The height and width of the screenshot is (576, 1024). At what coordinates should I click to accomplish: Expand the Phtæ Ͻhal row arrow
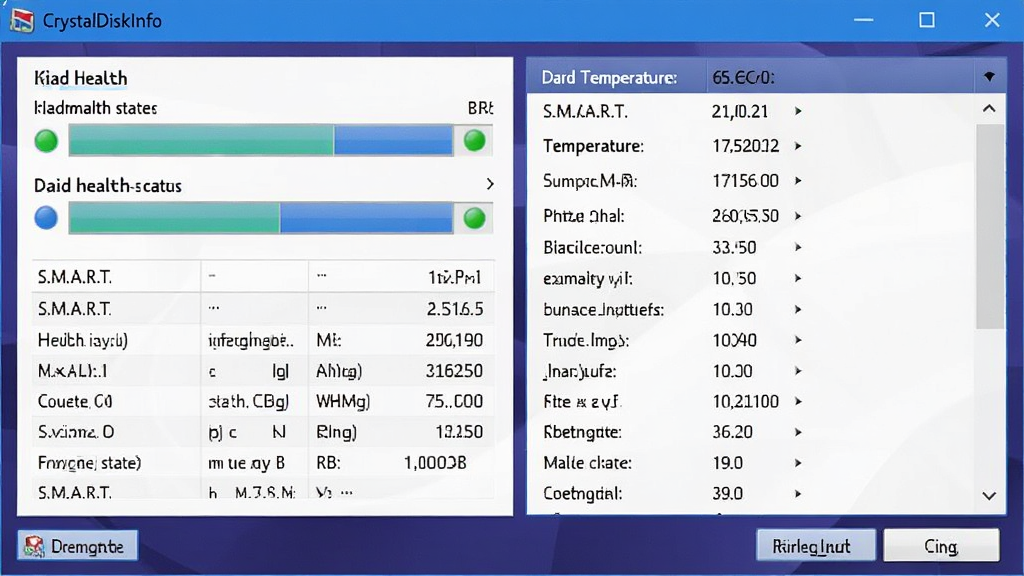tap(798, 216)
